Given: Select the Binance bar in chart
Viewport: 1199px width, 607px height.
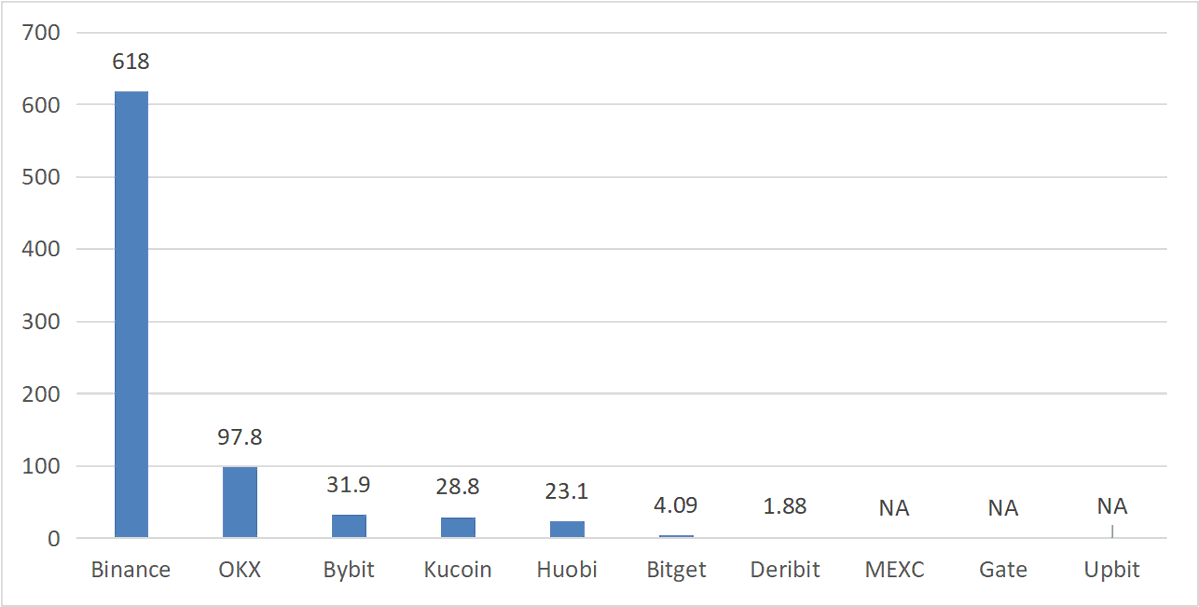Looking at the screenshot, I should tap(131, 314).
